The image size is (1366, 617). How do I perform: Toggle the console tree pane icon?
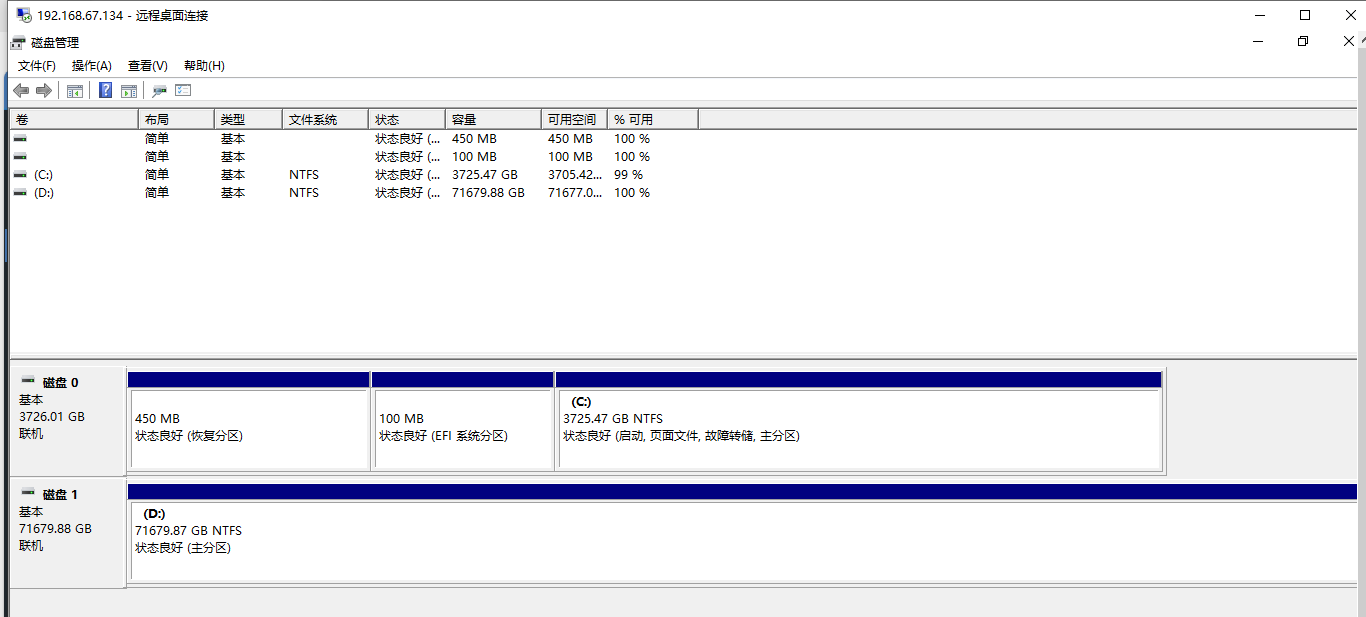75,91
